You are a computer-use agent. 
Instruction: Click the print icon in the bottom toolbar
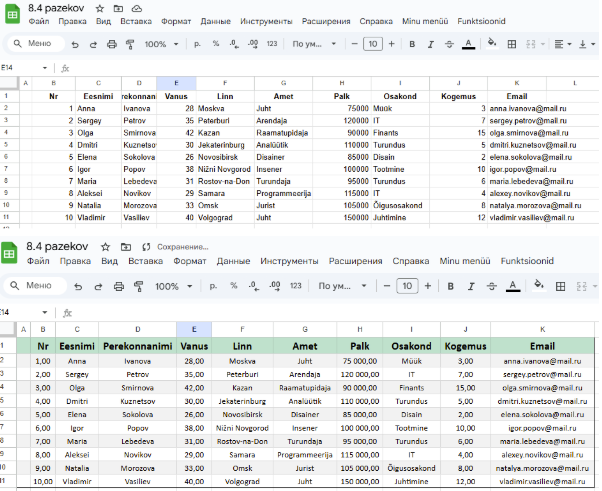coord(119,286)
